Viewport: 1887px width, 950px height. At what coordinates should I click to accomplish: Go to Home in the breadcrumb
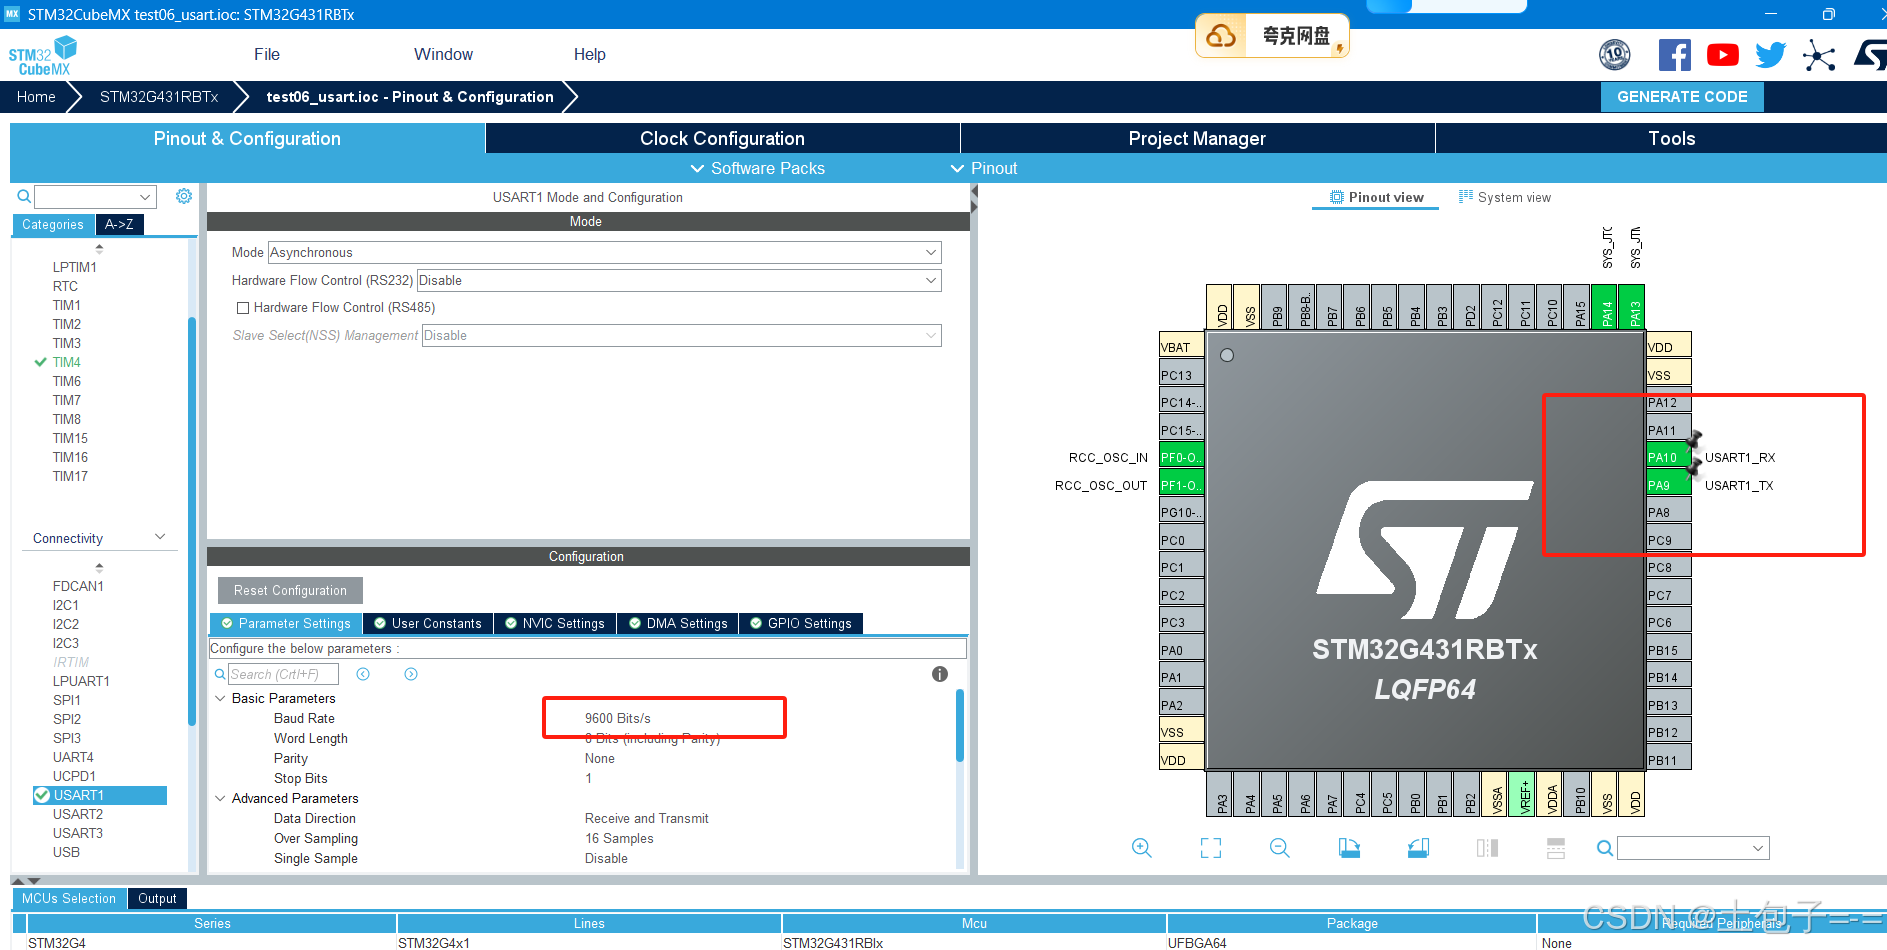pos(36,97)
